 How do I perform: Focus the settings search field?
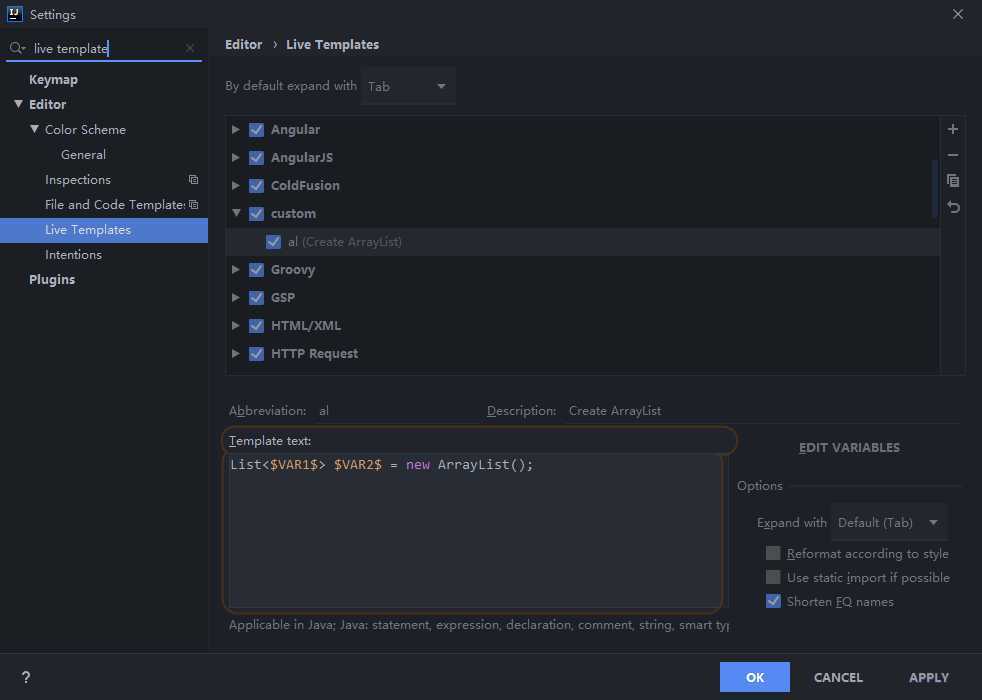pos(106,48)
